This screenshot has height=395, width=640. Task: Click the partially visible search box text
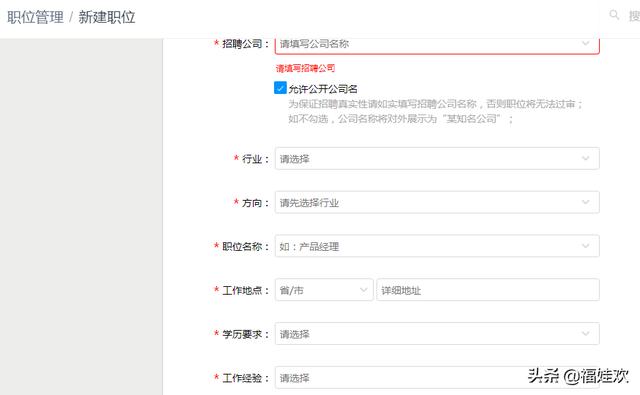tap(634, 16)
